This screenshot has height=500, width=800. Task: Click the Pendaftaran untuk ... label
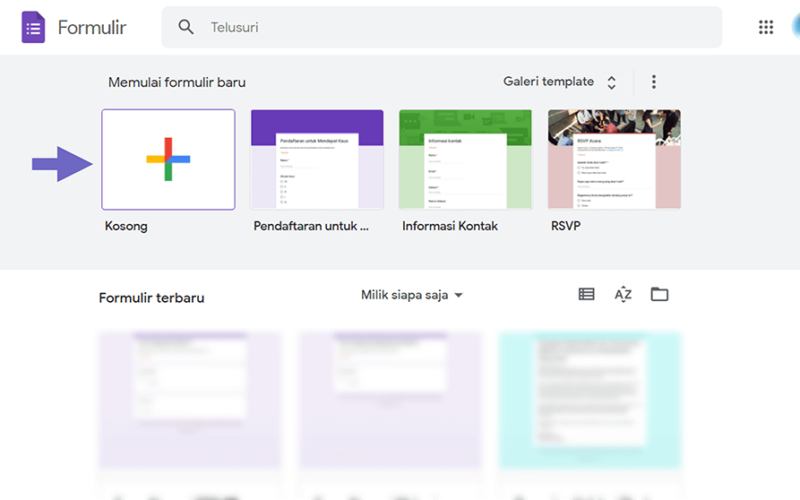(x=311, y=226)
